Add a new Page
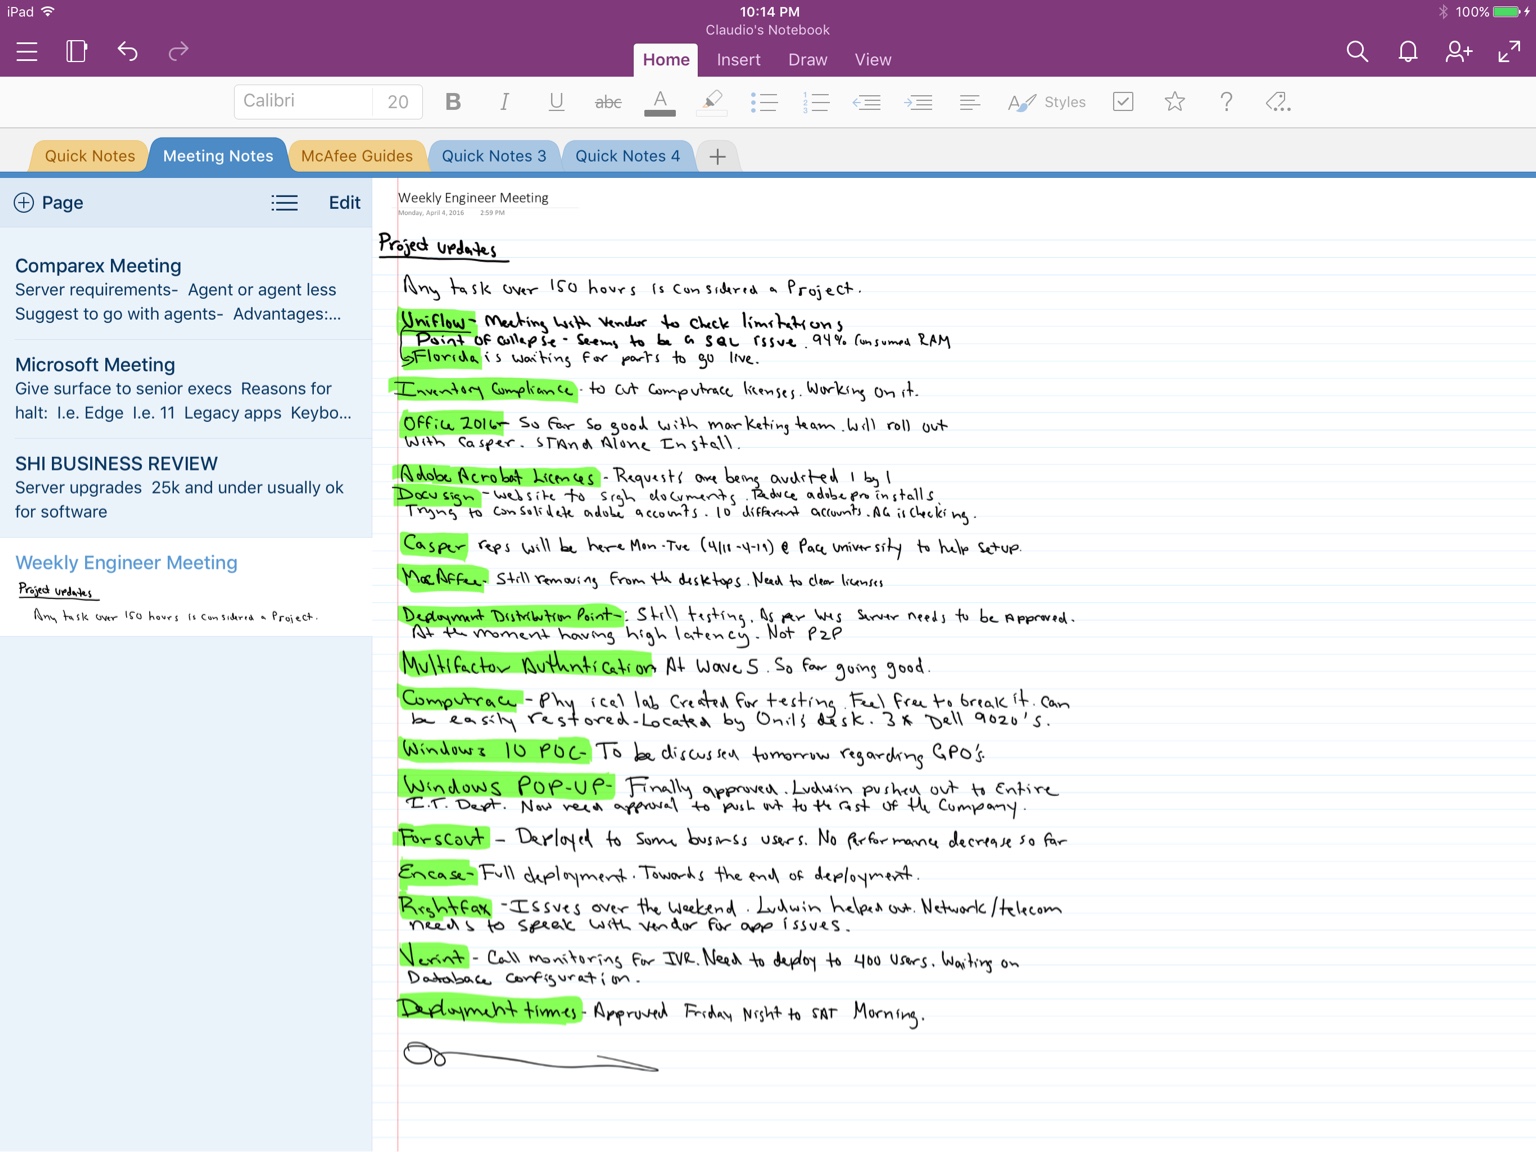The height and width of the screenshot is (1152, 1536). (x=49, y=203)
